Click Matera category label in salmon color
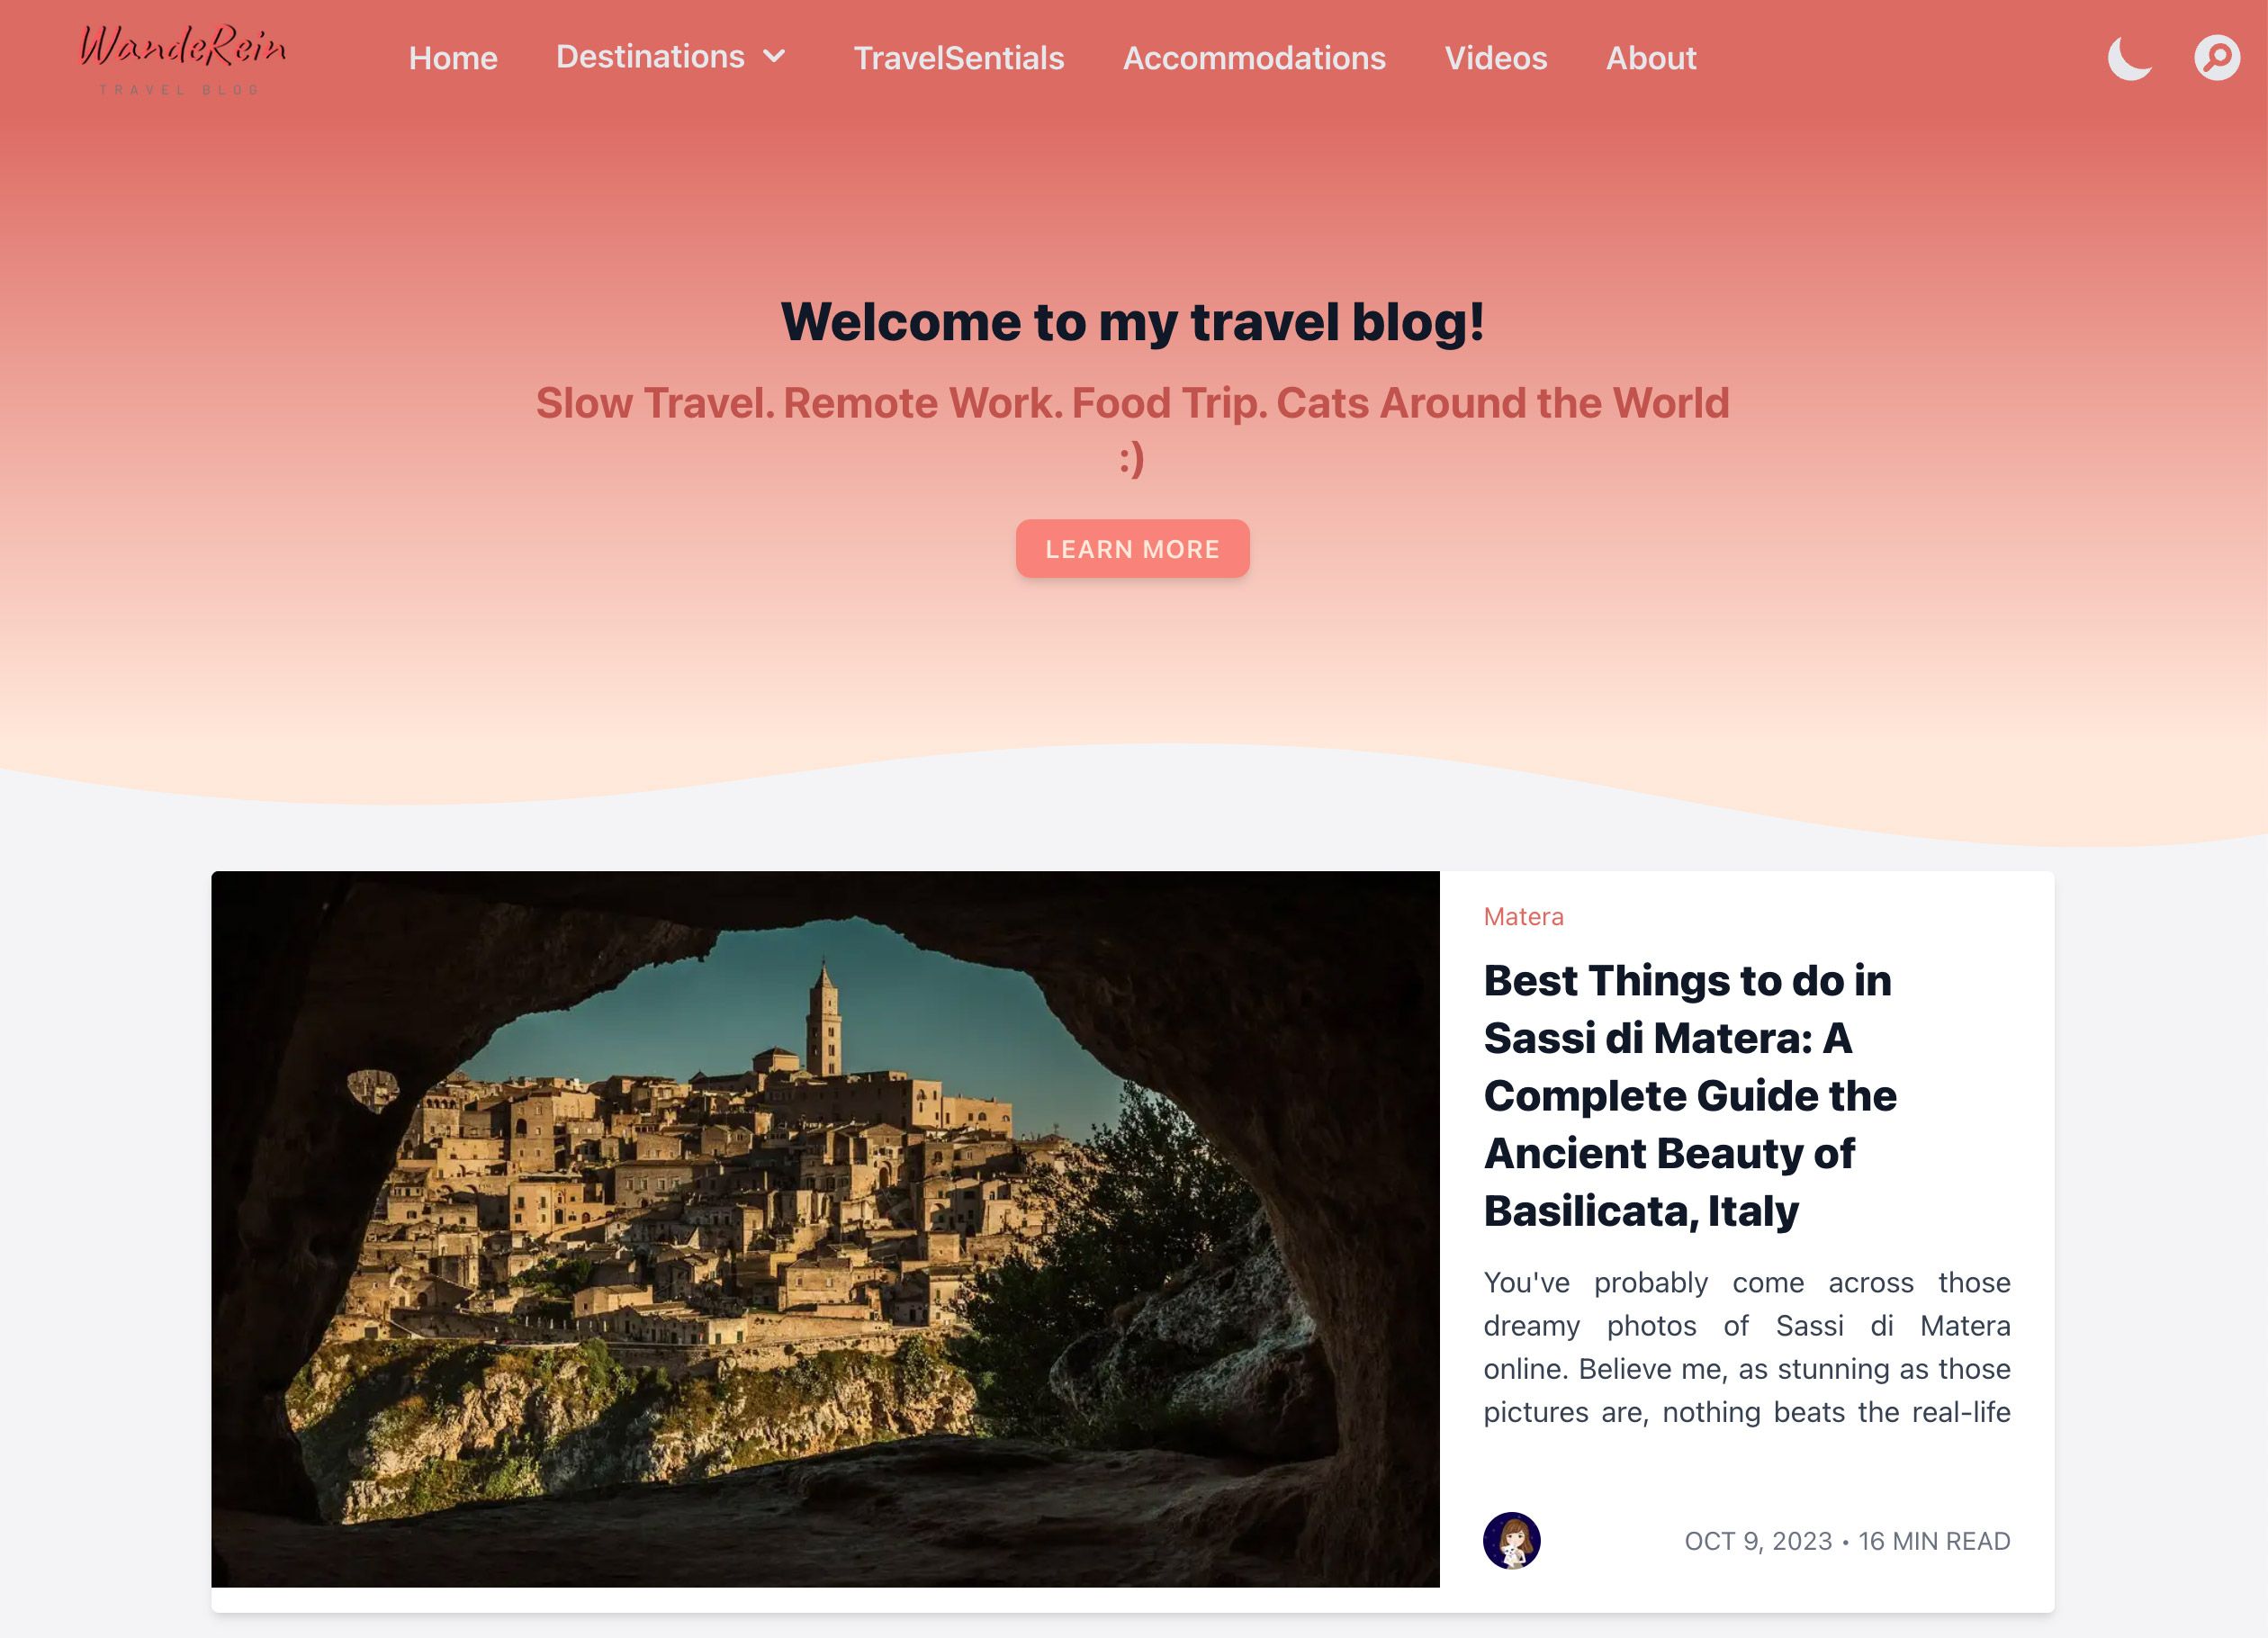The image size is (2268, 1638). pos(1525,916)
